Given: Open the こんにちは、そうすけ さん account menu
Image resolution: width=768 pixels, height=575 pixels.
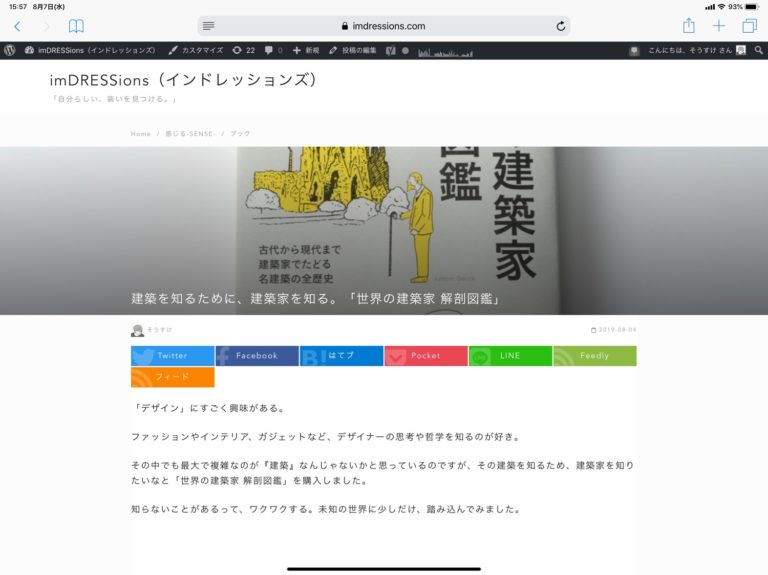Looking at the screenshot, I should tap(696, 50).
